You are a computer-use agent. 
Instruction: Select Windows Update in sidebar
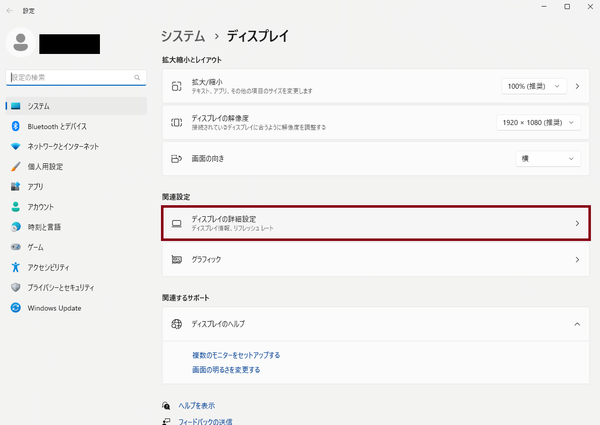(55, 307)
